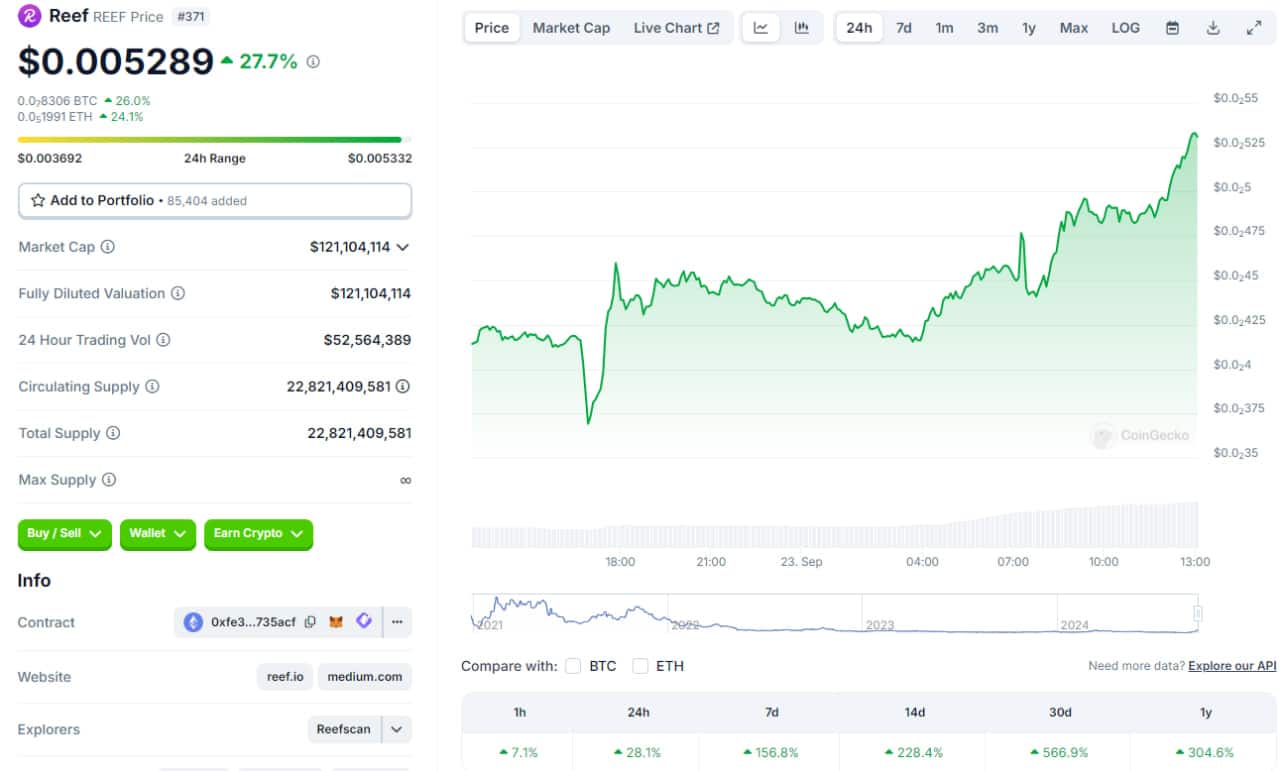Open the Earn Crypto dropdown
Screen dimensions: 1280x771
259,534
